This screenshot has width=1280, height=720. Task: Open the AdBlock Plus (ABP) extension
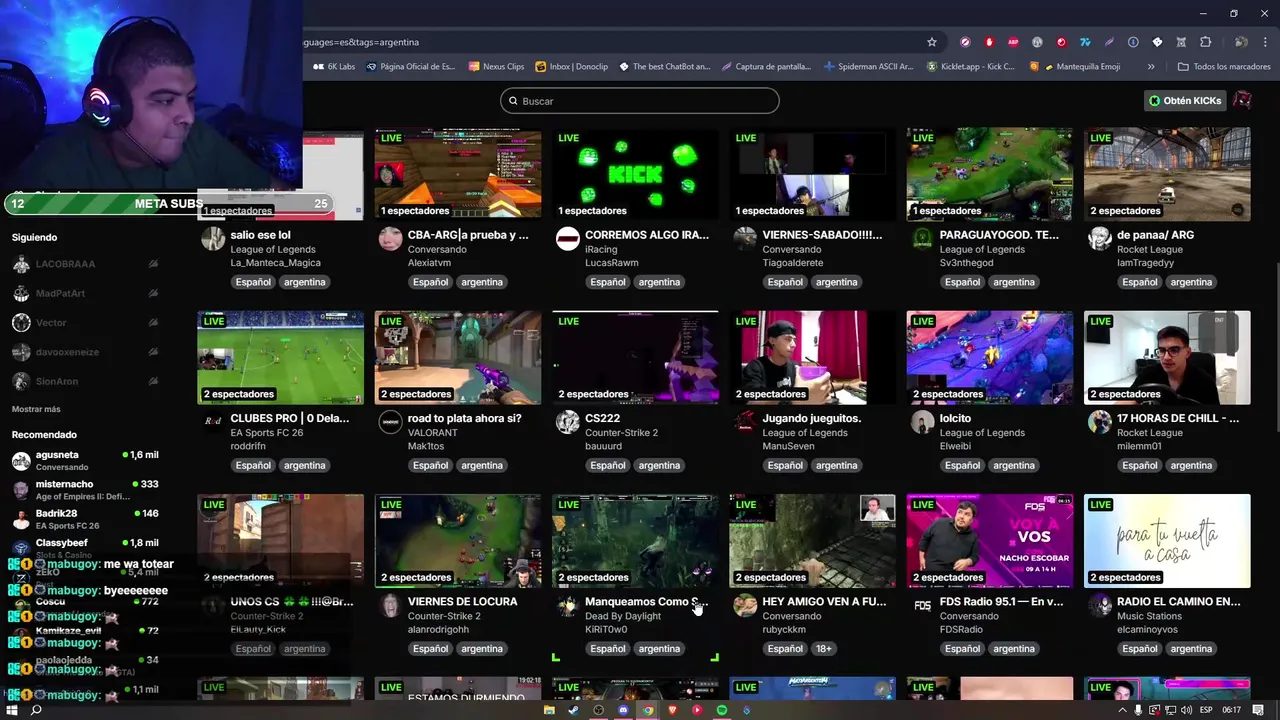tap(1013, 42)
